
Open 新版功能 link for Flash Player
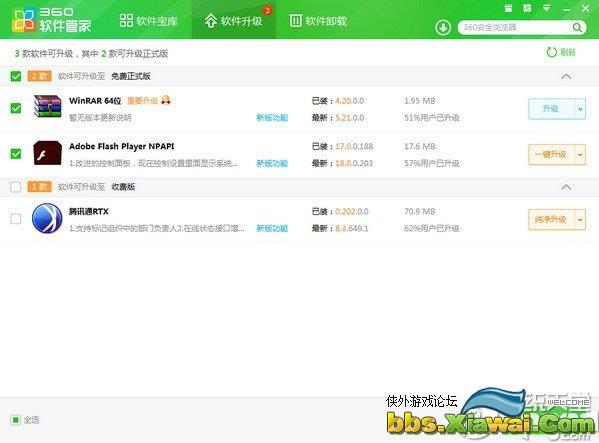272,163
